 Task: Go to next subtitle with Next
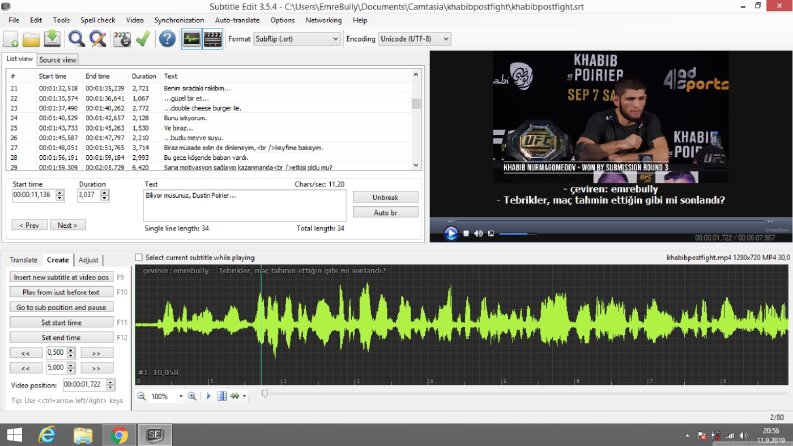[x=67, y=225]
